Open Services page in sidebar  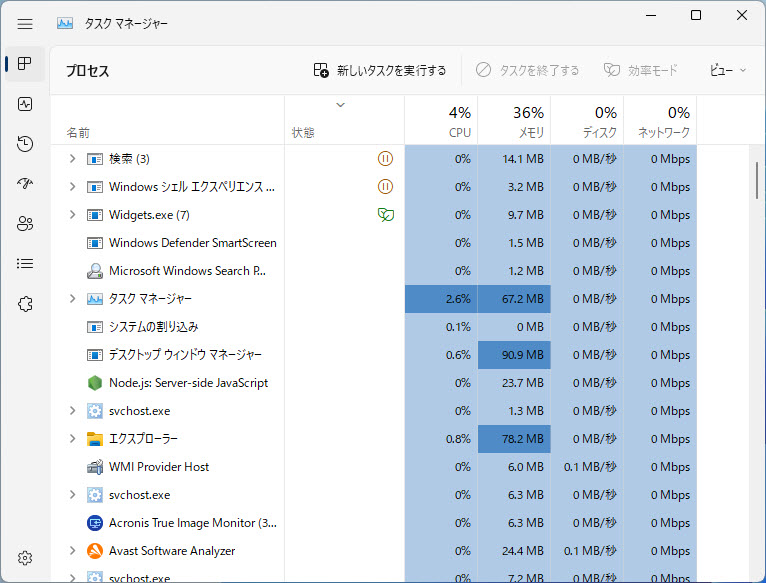pos(25,304)
